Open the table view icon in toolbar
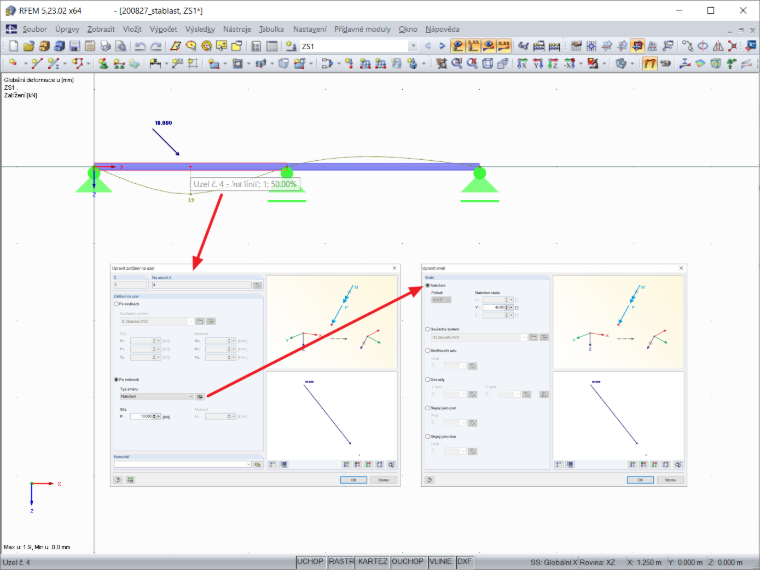 point(272,46)
